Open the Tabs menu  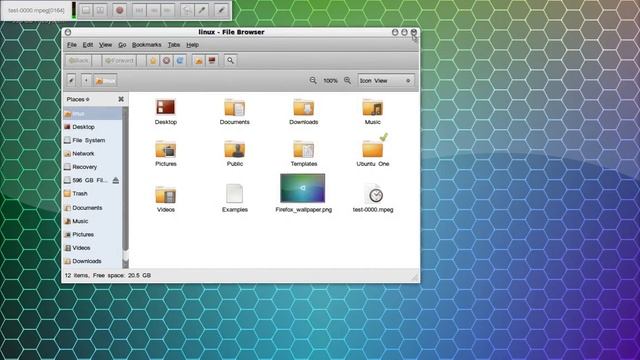[174, 45]
